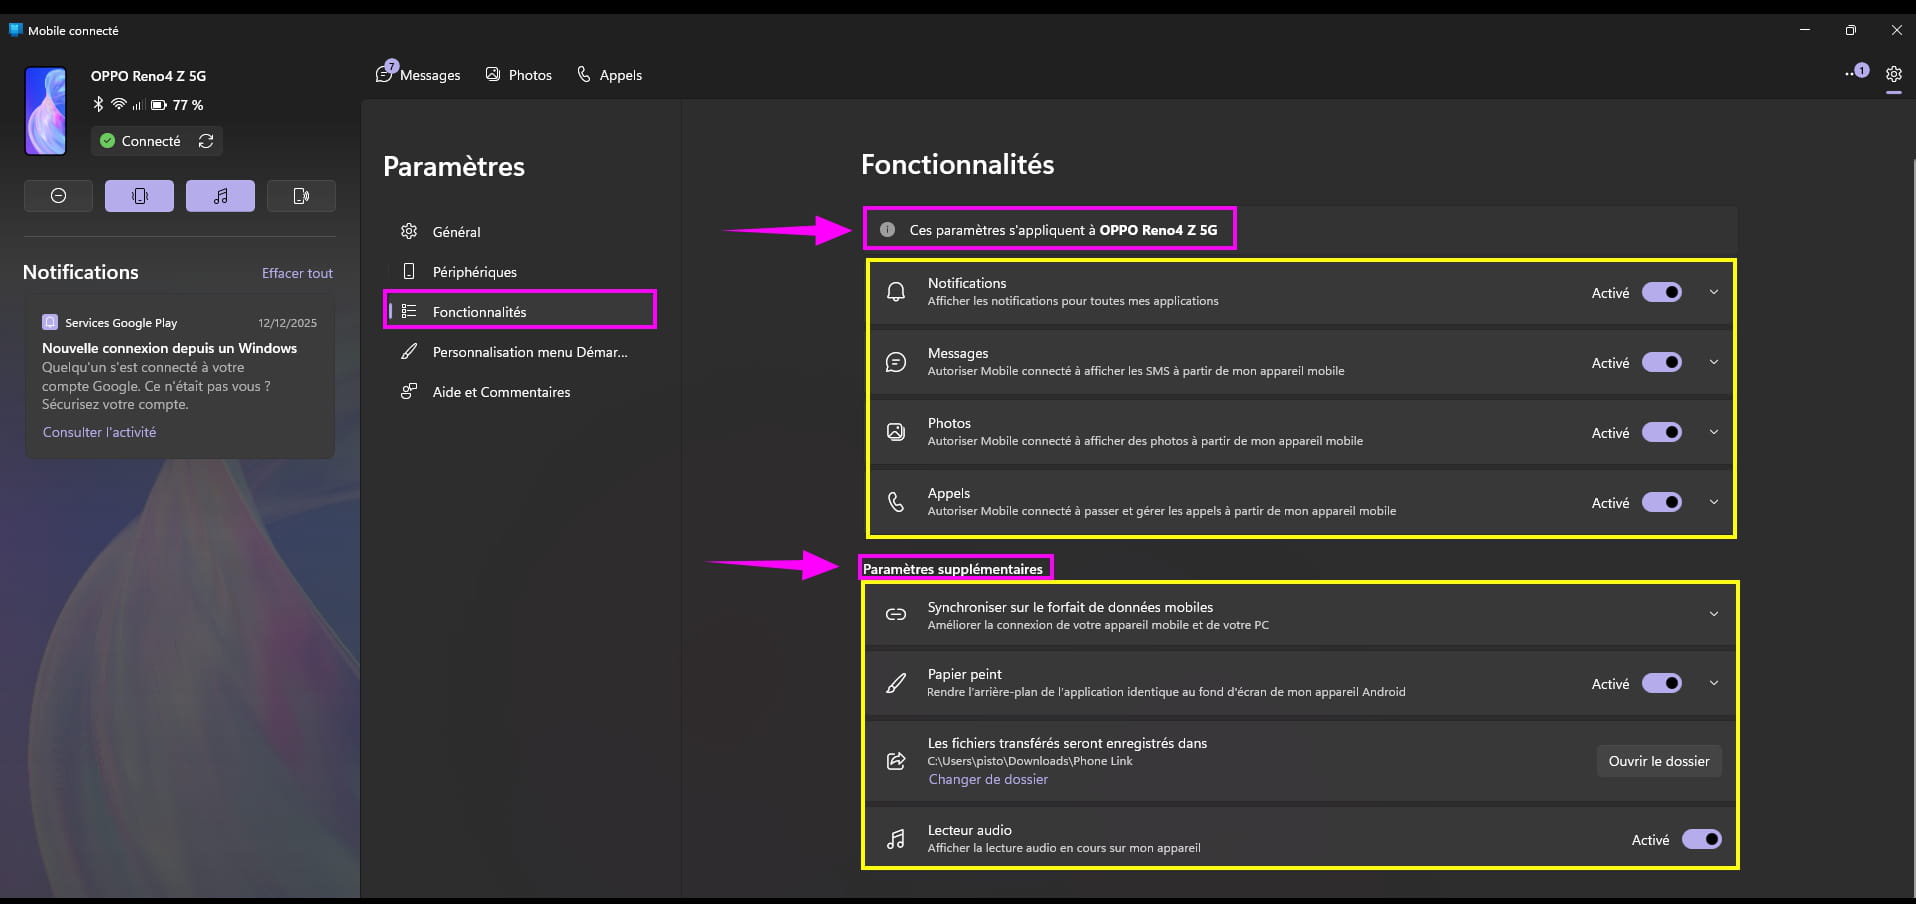1916x904 pixels.
Task: Click the Changer de dossier link
Action: [x=988, y=780]
